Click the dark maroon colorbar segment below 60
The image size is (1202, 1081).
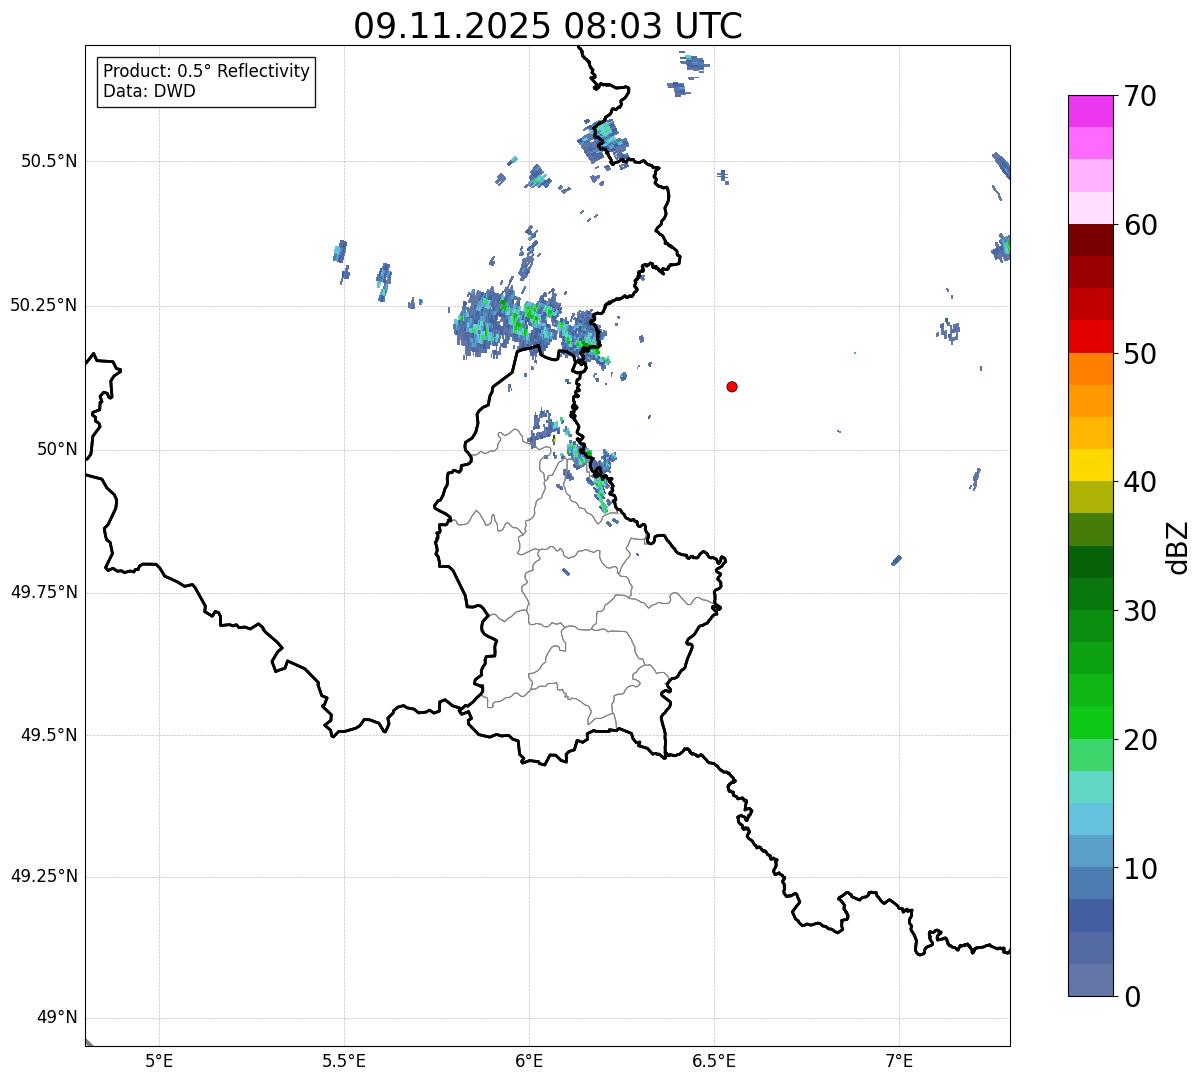[x=1090, y=240]
